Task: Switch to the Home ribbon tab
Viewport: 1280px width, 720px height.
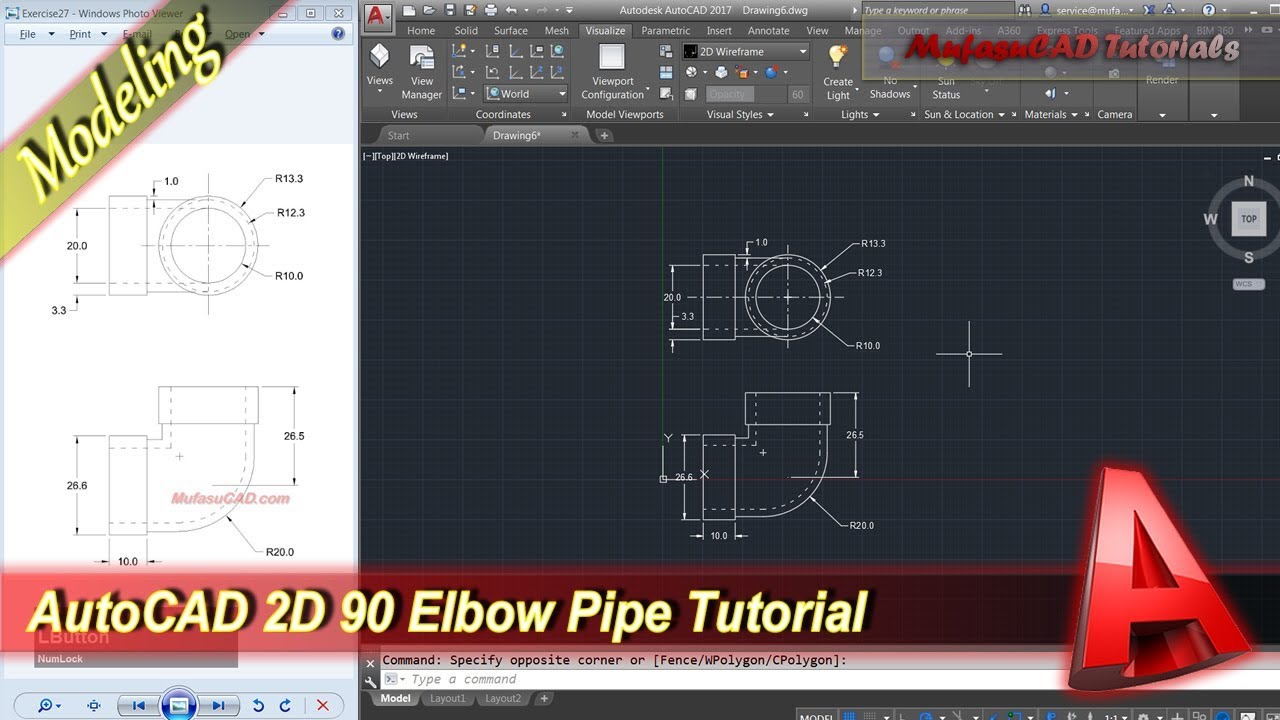Action: pos(421,31)
